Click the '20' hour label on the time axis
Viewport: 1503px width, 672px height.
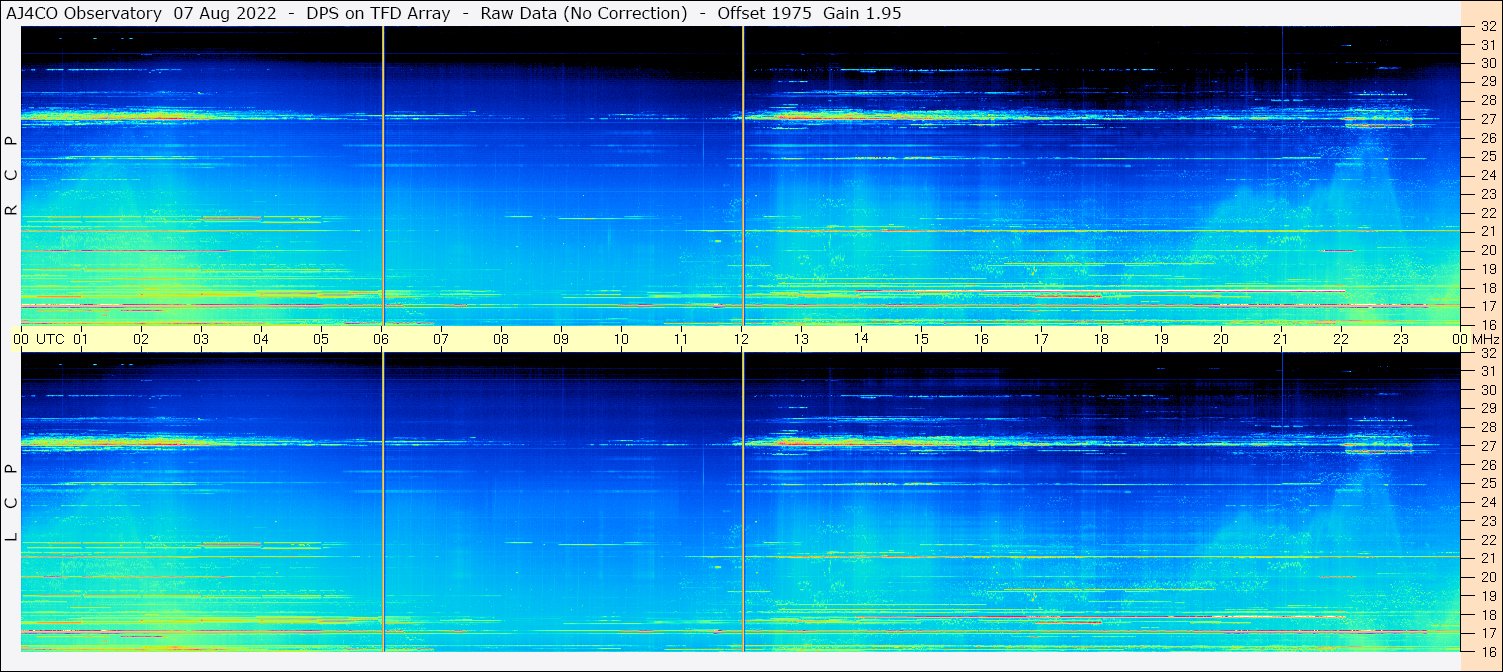[1221, 339]
